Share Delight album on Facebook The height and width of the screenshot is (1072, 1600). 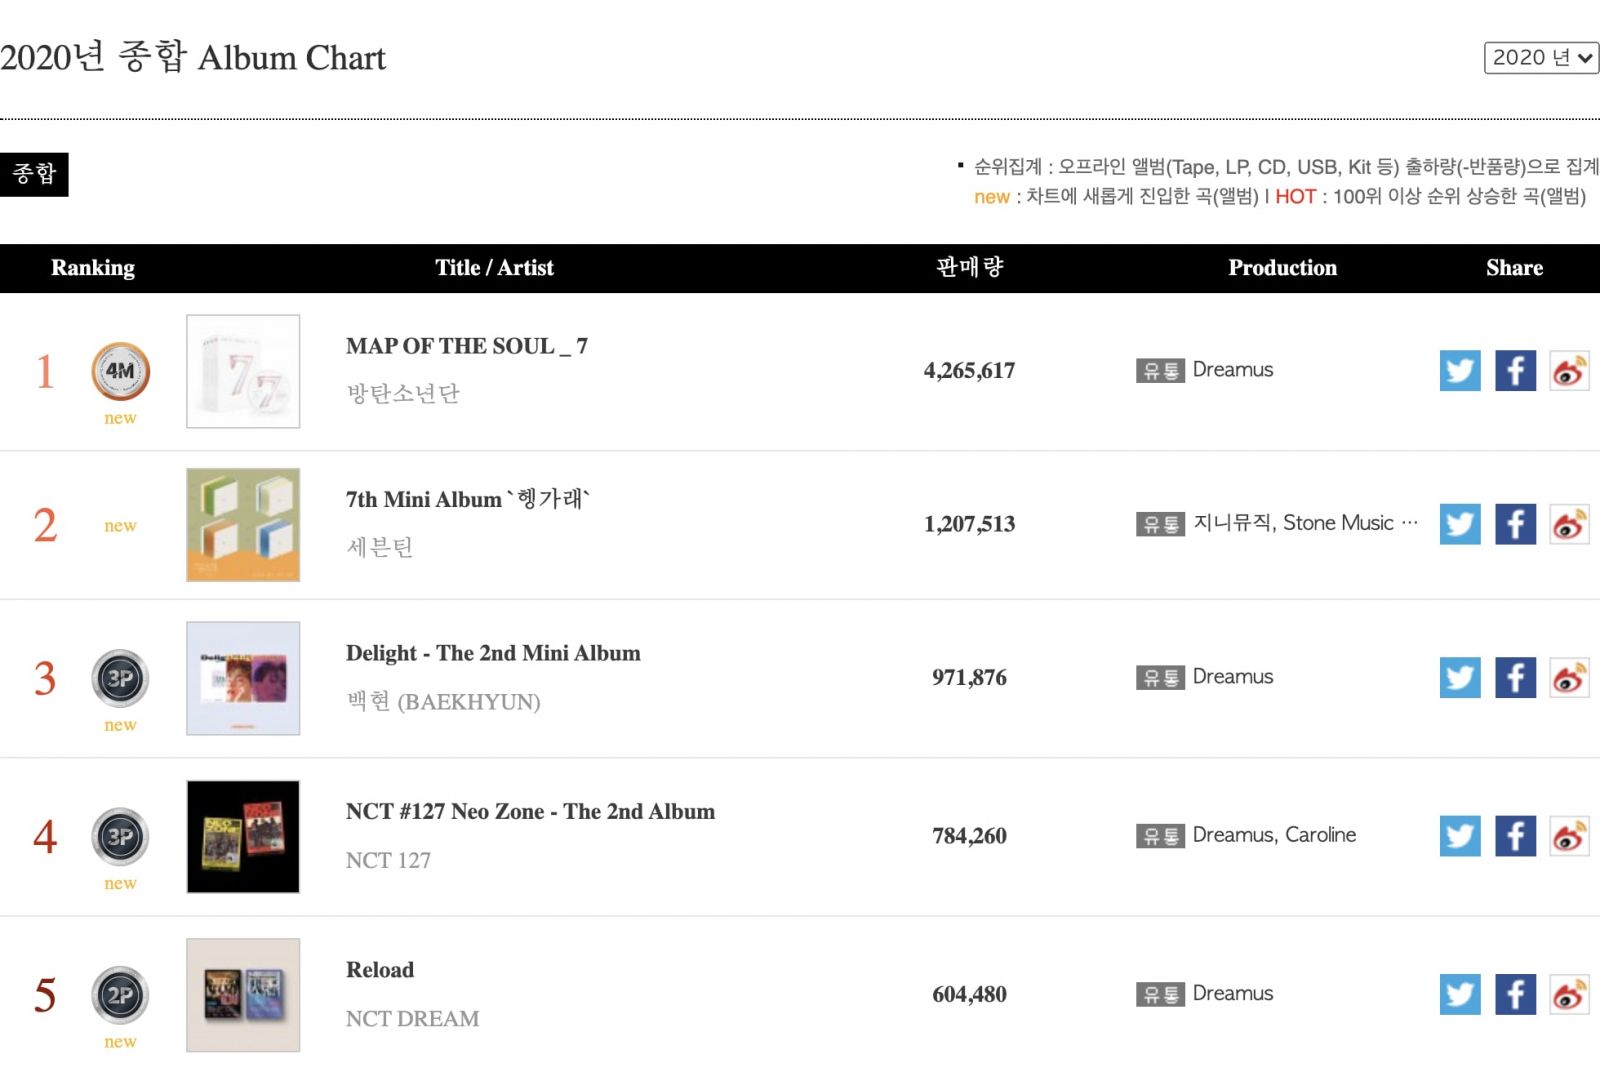pyautogui.click(x=1515, y=678)
